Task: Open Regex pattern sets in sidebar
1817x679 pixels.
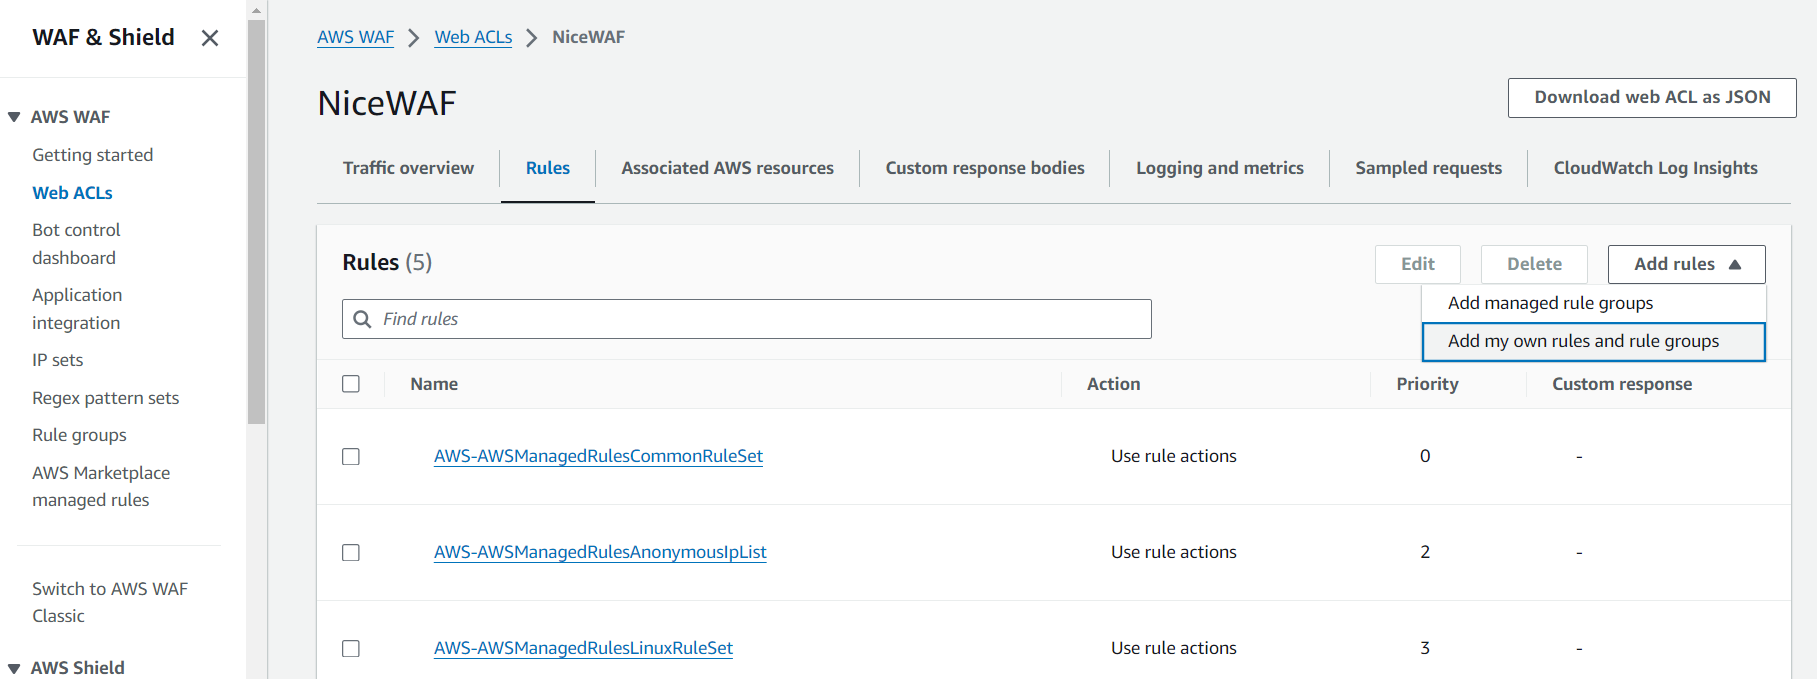Action: [106, 398]
